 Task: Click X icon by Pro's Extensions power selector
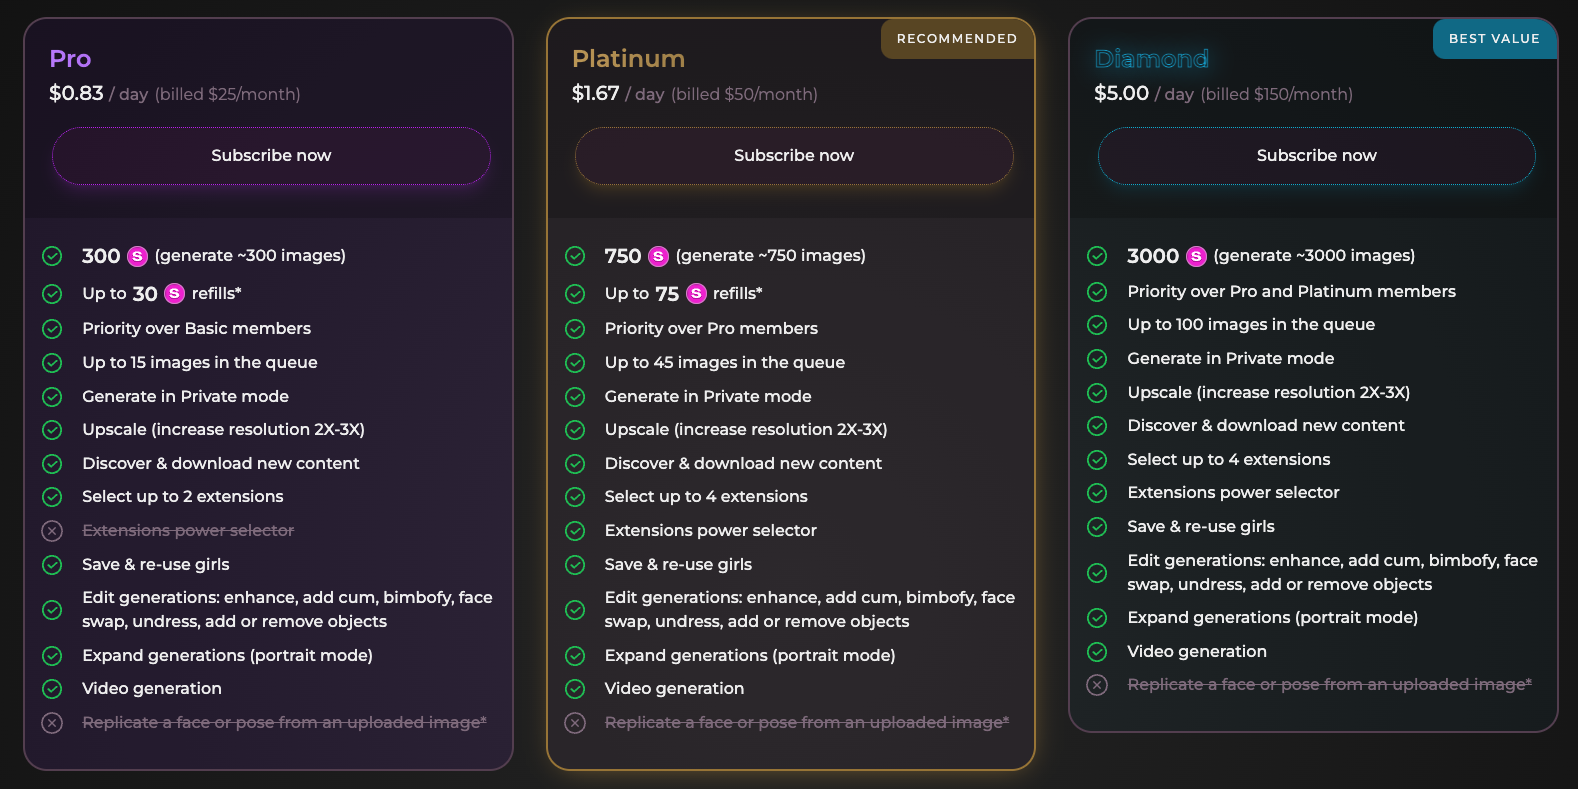(52, 531)
